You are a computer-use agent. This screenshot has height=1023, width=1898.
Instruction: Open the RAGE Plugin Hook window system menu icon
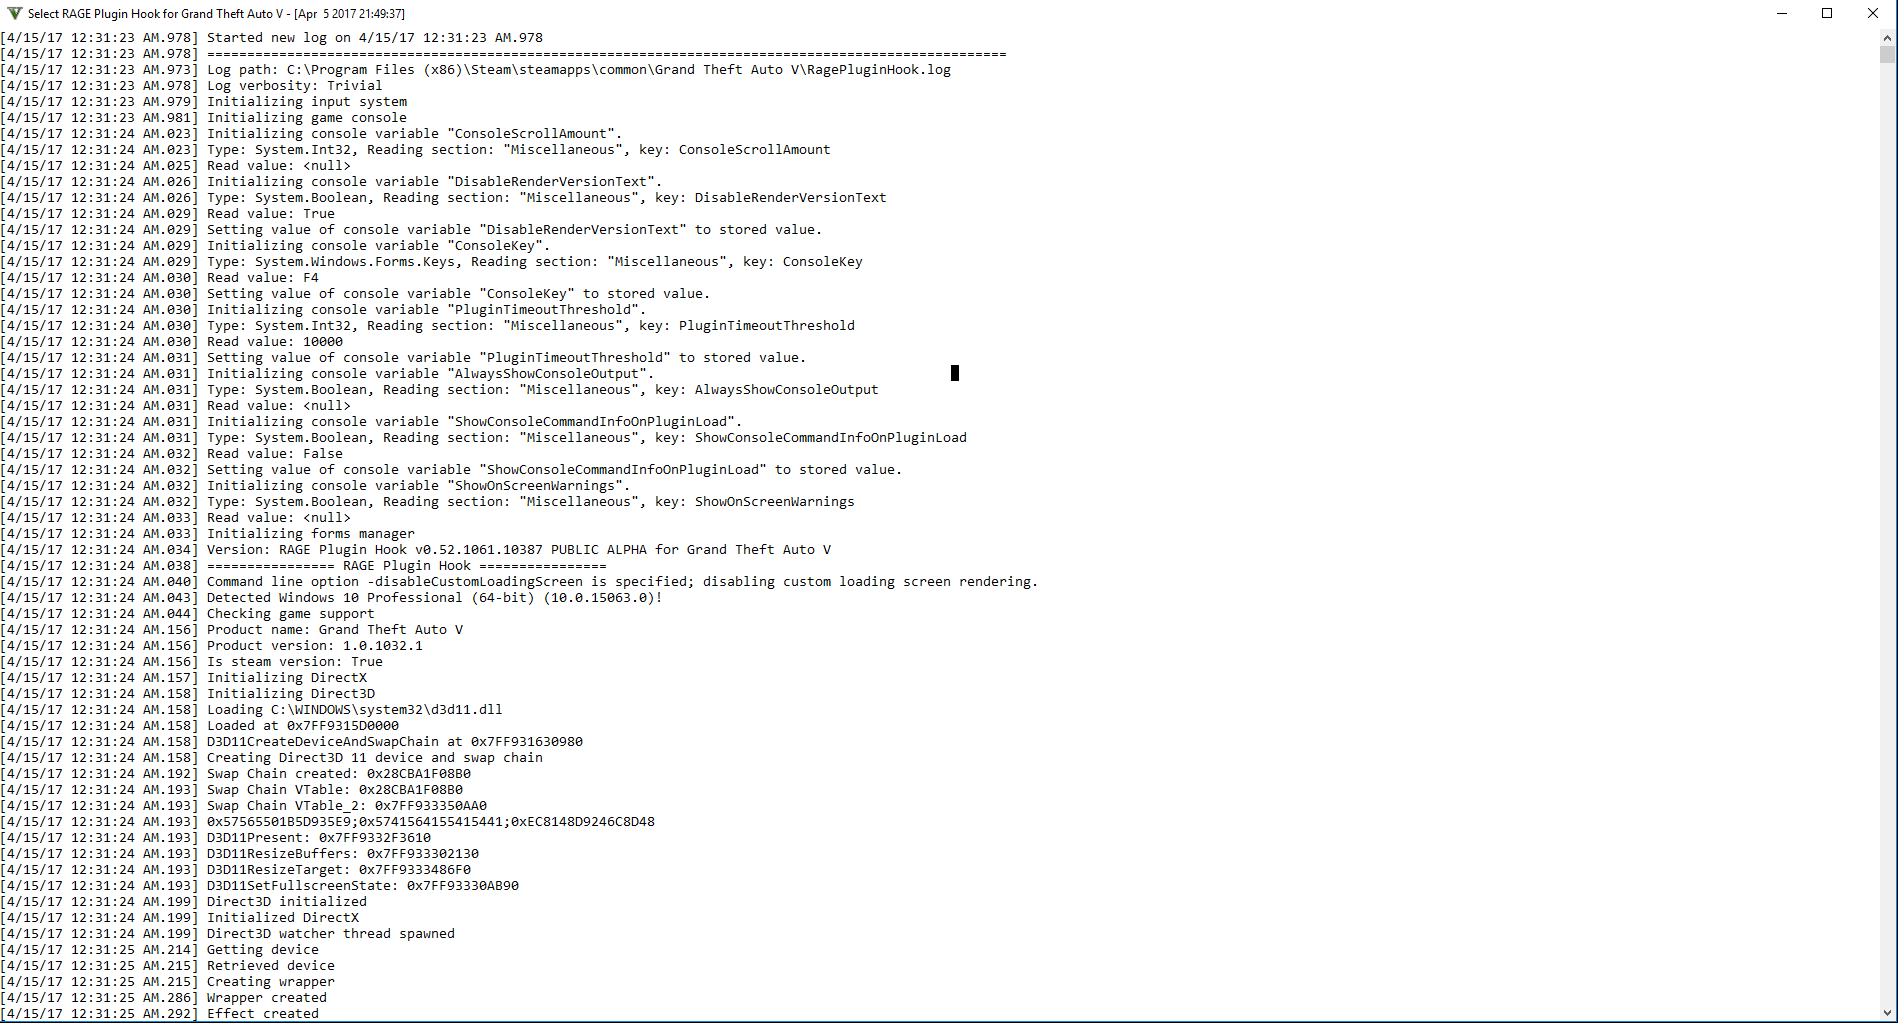[x=14, y=13]
